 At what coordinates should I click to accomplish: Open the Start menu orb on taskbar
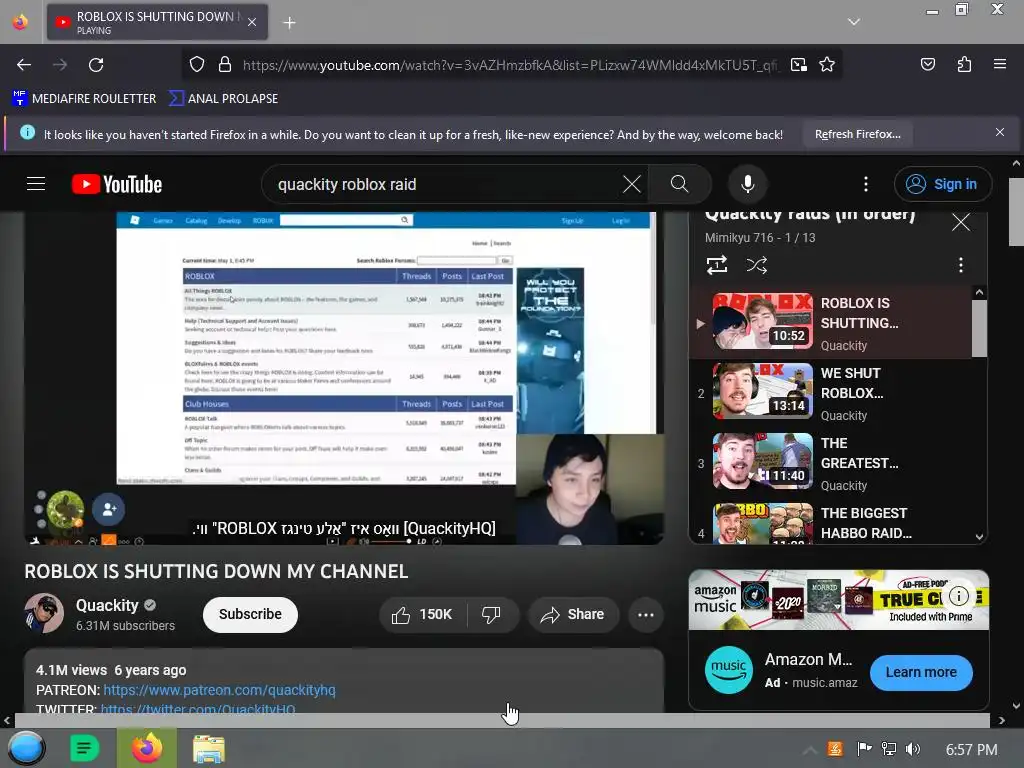(25, 748)
